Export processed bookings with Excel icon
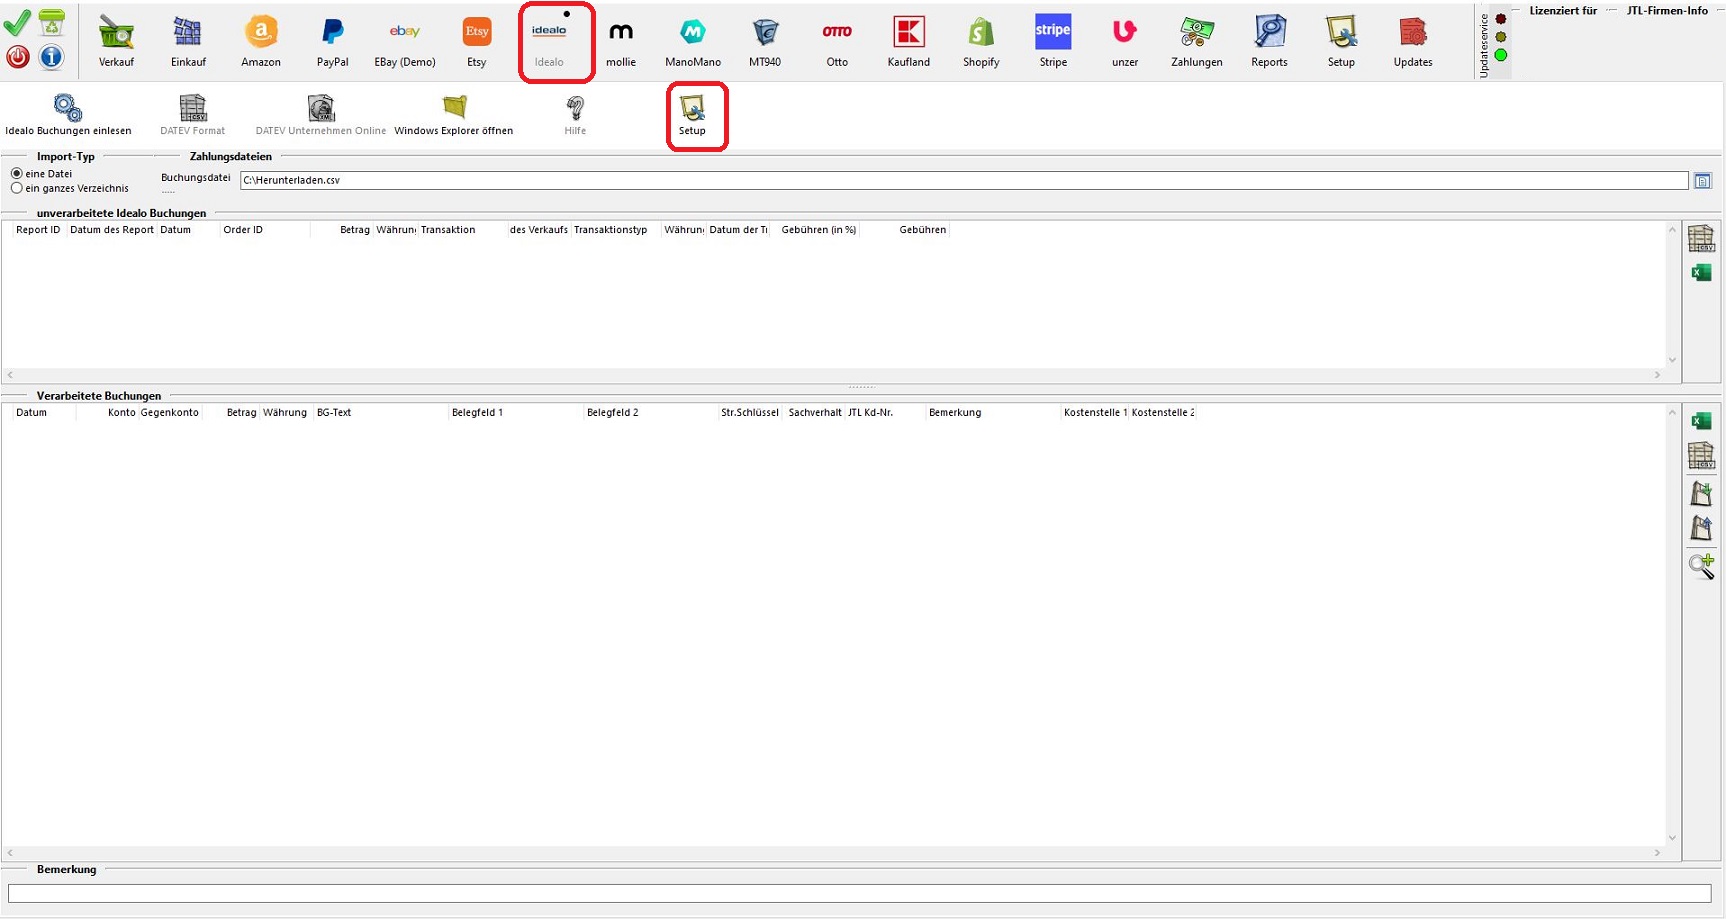 (1701, 421)
